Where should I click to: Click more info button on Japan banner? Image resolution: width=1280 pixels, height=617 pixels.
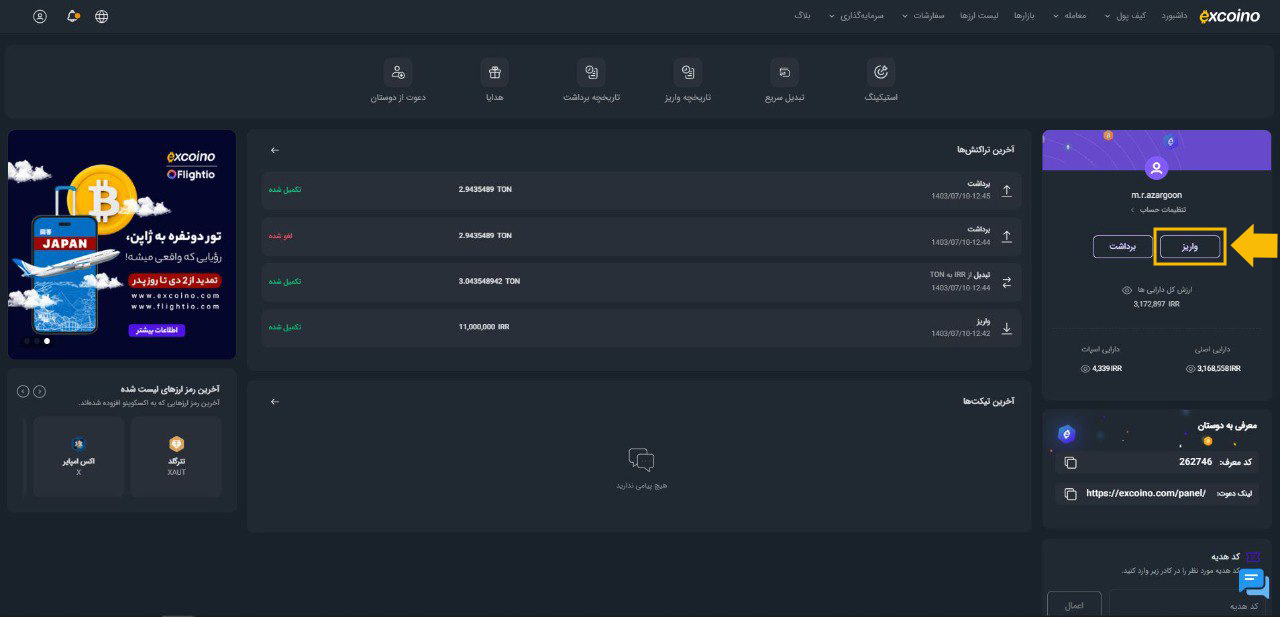click(x=156, y=330)
